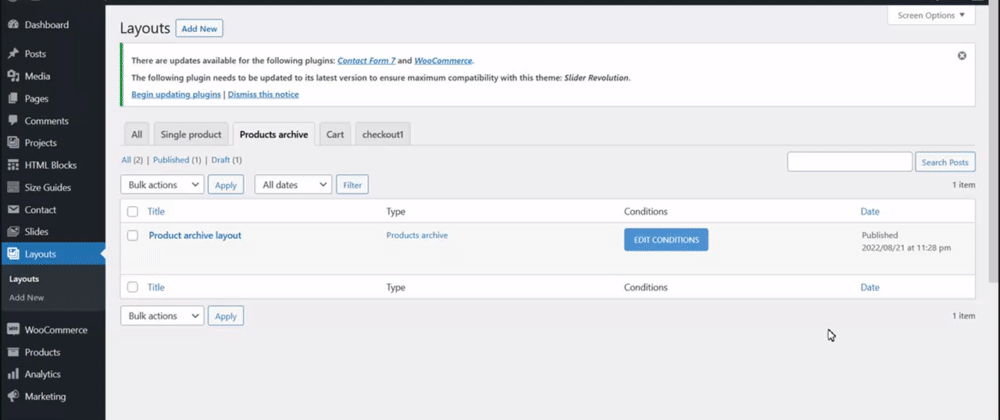Dismiss the plugin update notice with X

click(x=962, y=56)
